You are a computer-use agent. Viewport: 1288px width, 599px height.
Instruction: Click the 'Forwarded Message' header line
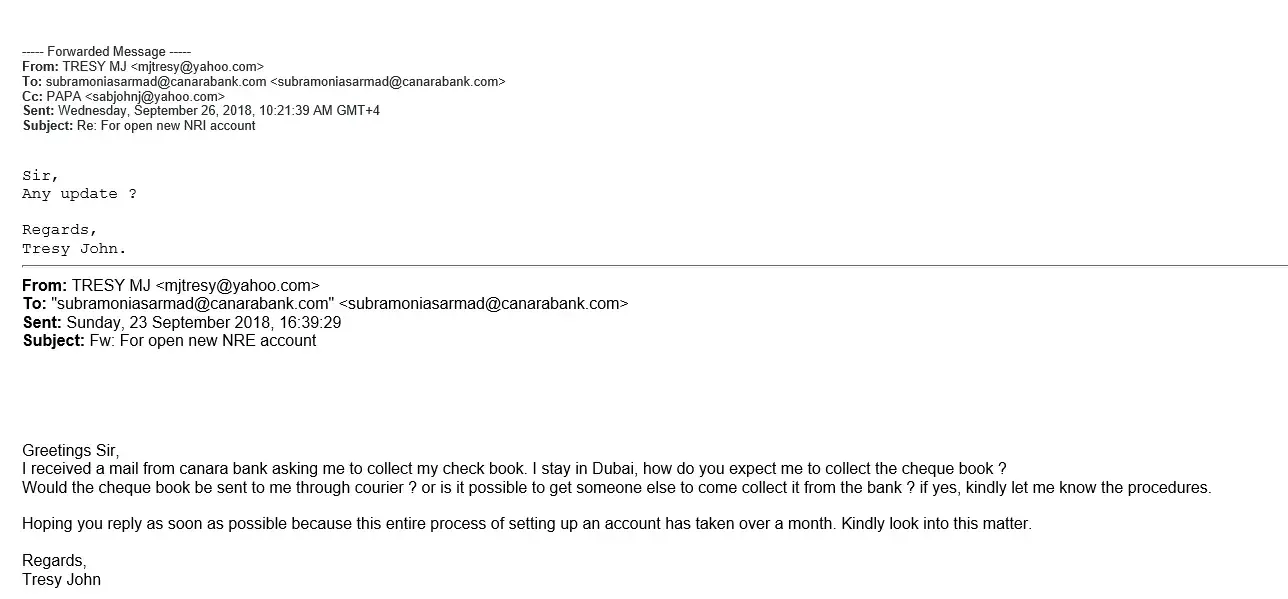(x=106, y=51)
